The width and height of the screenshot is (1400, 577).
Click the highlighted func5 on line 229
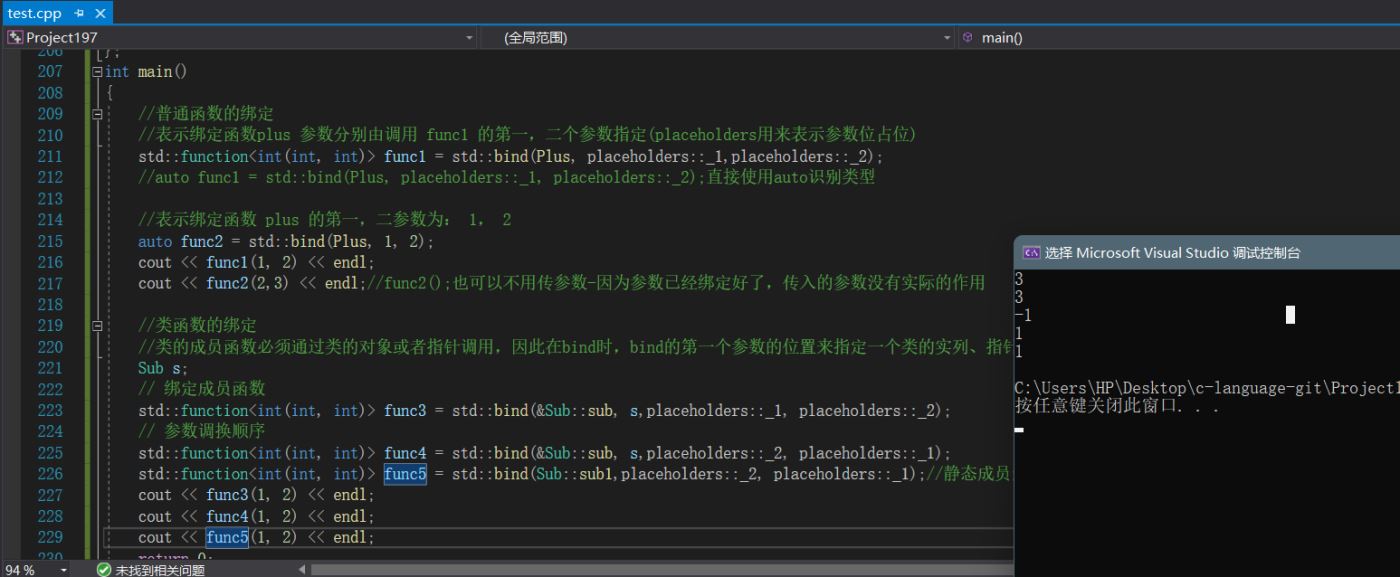pos(227,538)
